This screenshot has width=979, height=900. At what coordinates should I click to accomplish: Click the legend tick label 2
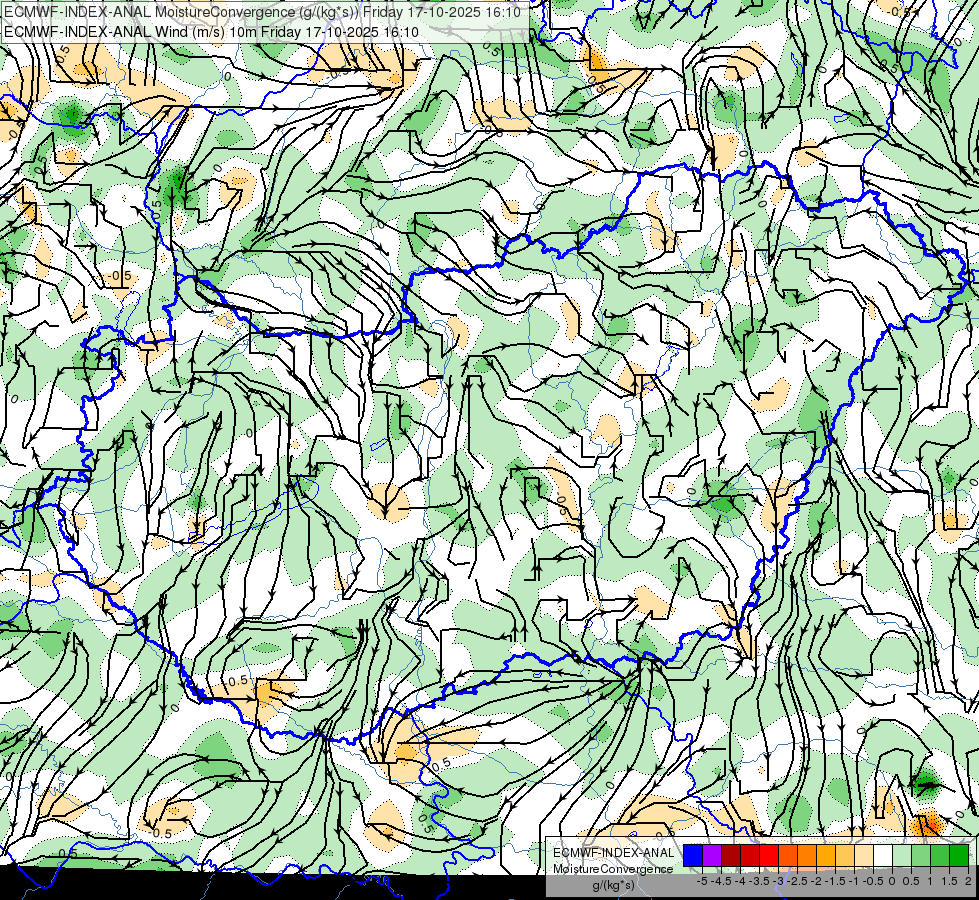[x=968, y=881]
